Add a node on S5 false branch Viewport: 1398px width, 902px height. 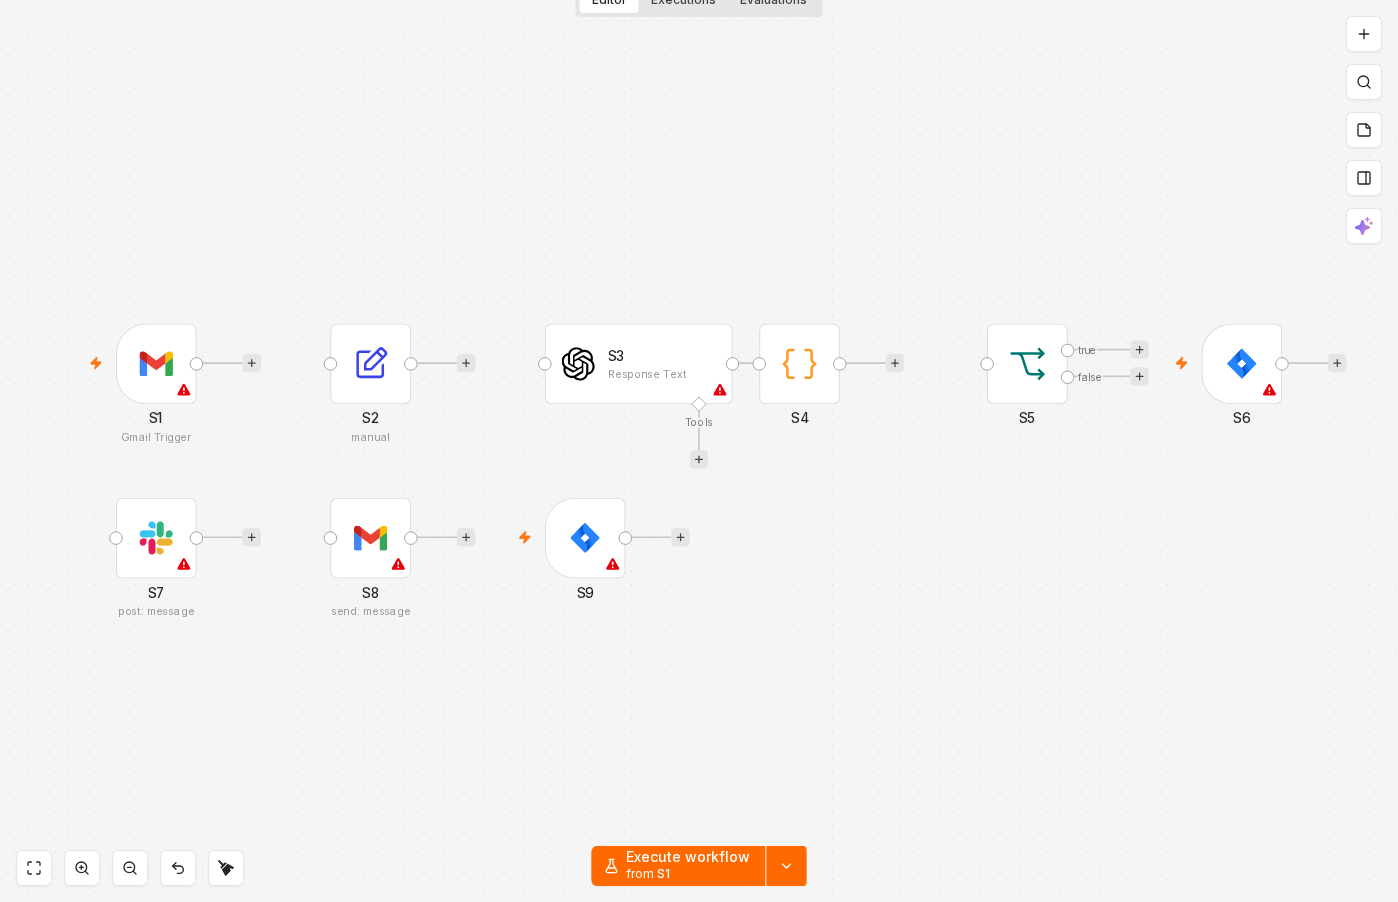tap(1139, 377)
